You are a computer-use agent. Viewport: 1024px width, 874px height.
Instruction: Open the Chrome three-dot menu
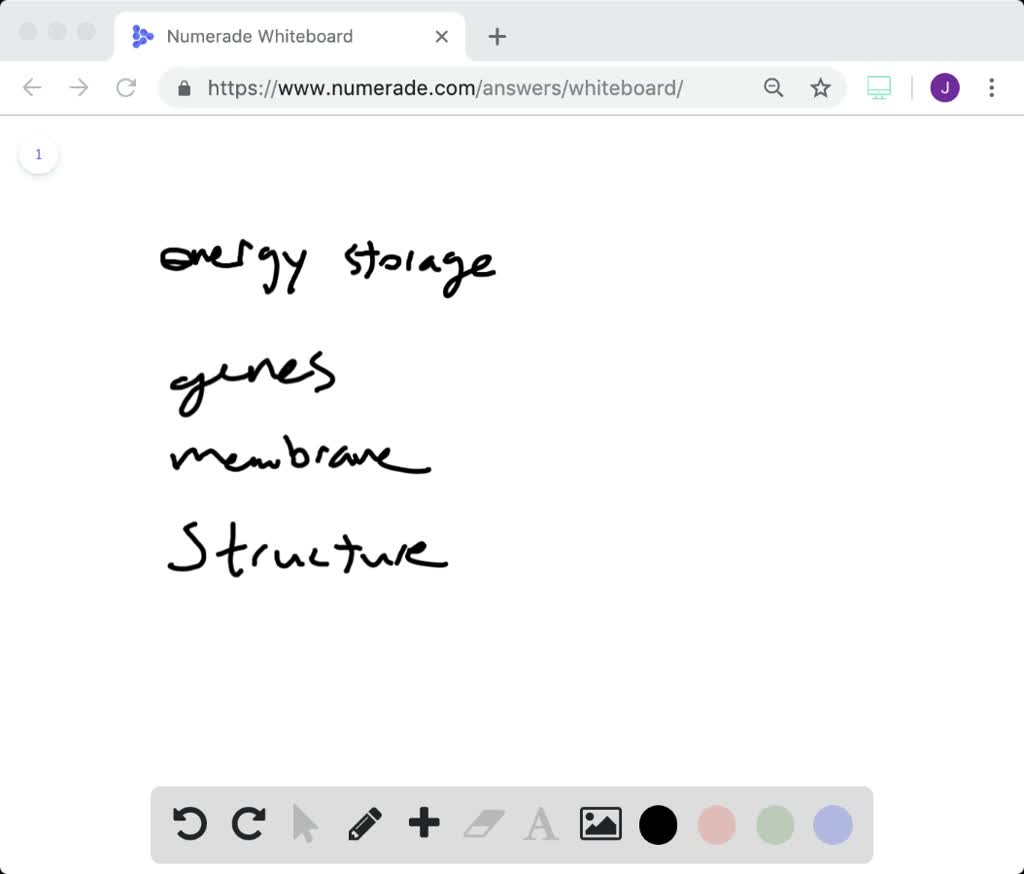991,87
